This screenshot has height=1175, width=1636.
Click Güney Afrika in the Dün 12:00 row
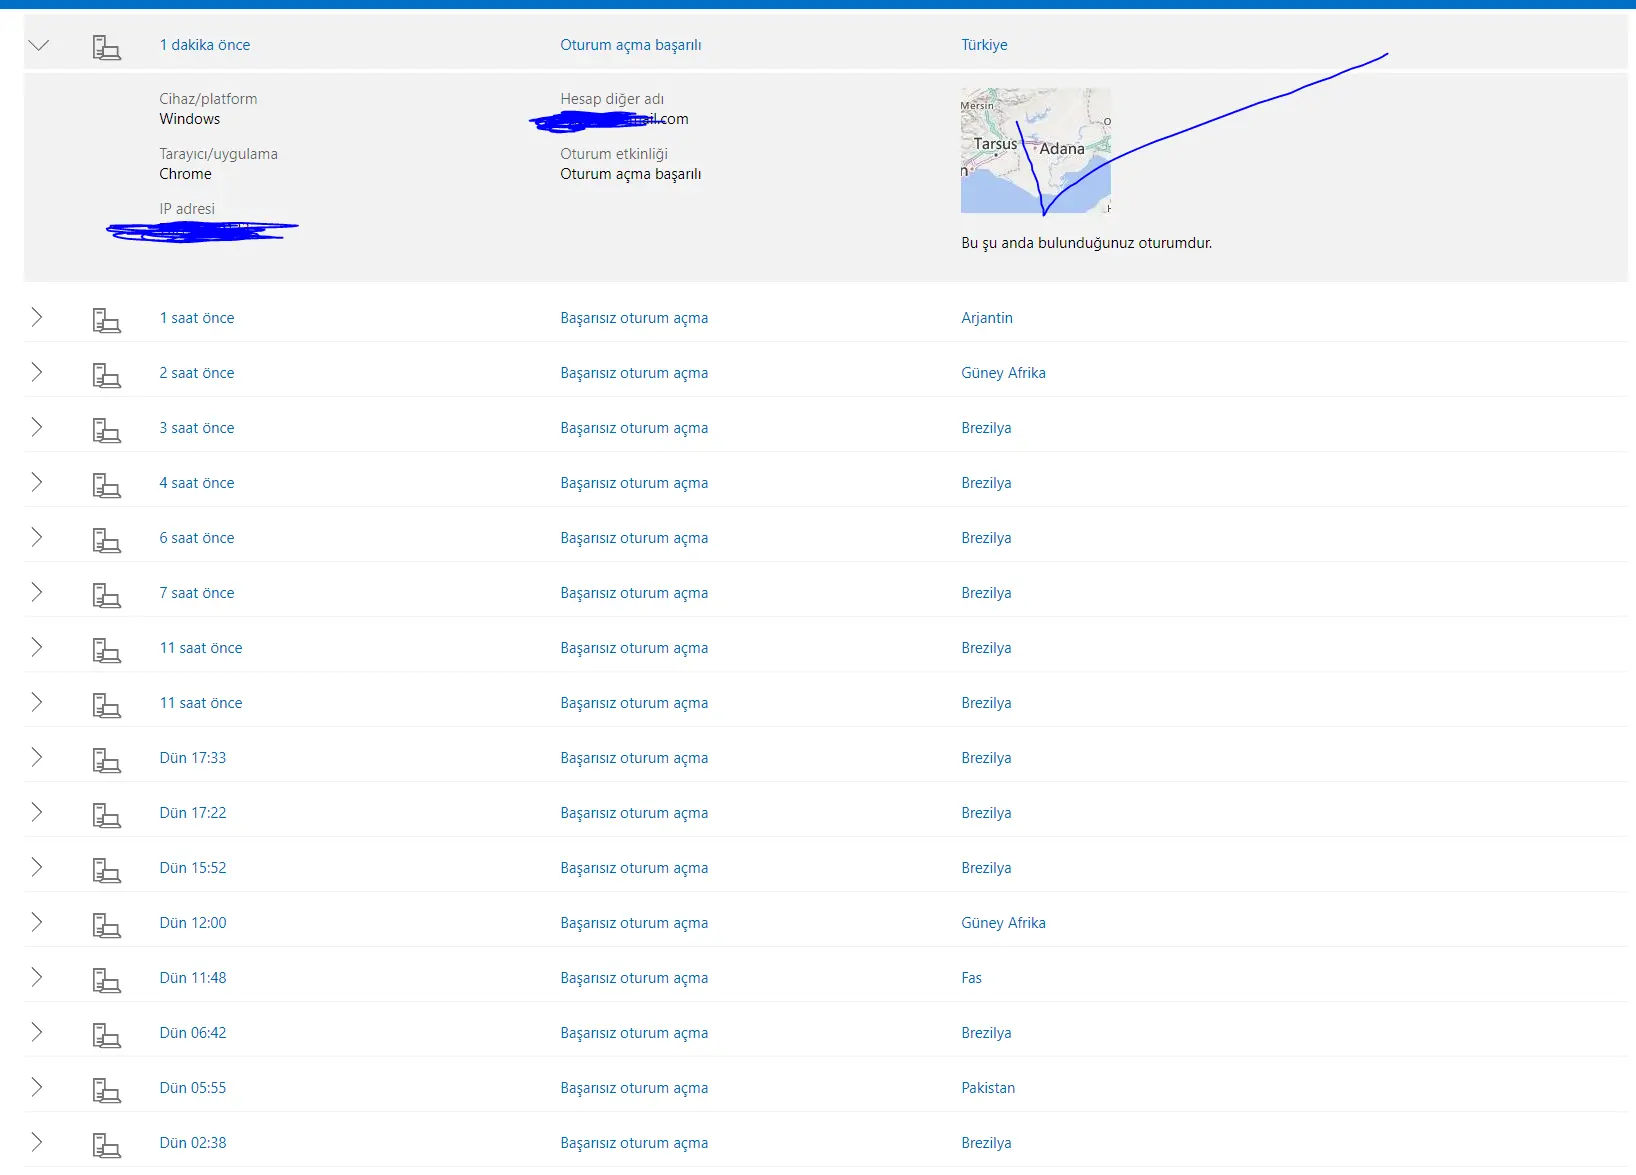[x=1003, y=923]
